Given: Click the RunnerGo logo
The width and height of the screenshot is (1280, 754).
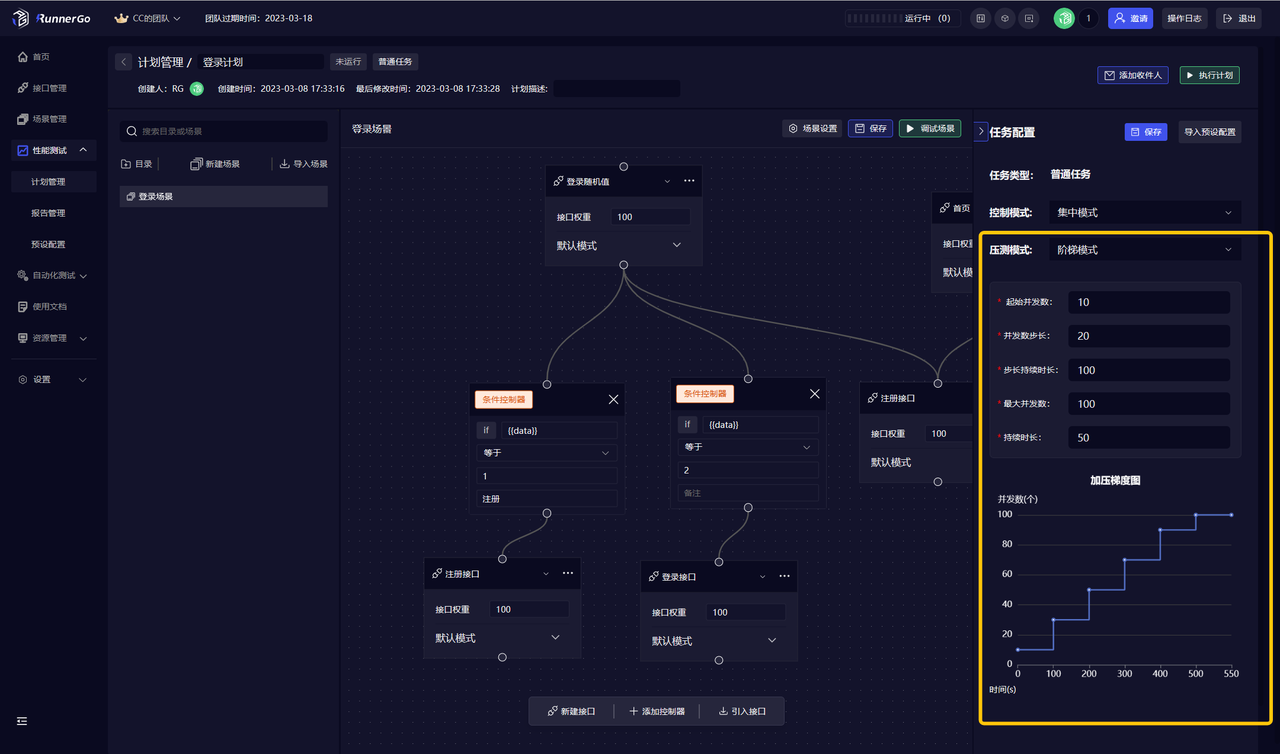Looking at the screenshot, I should [x=51, y=18].
